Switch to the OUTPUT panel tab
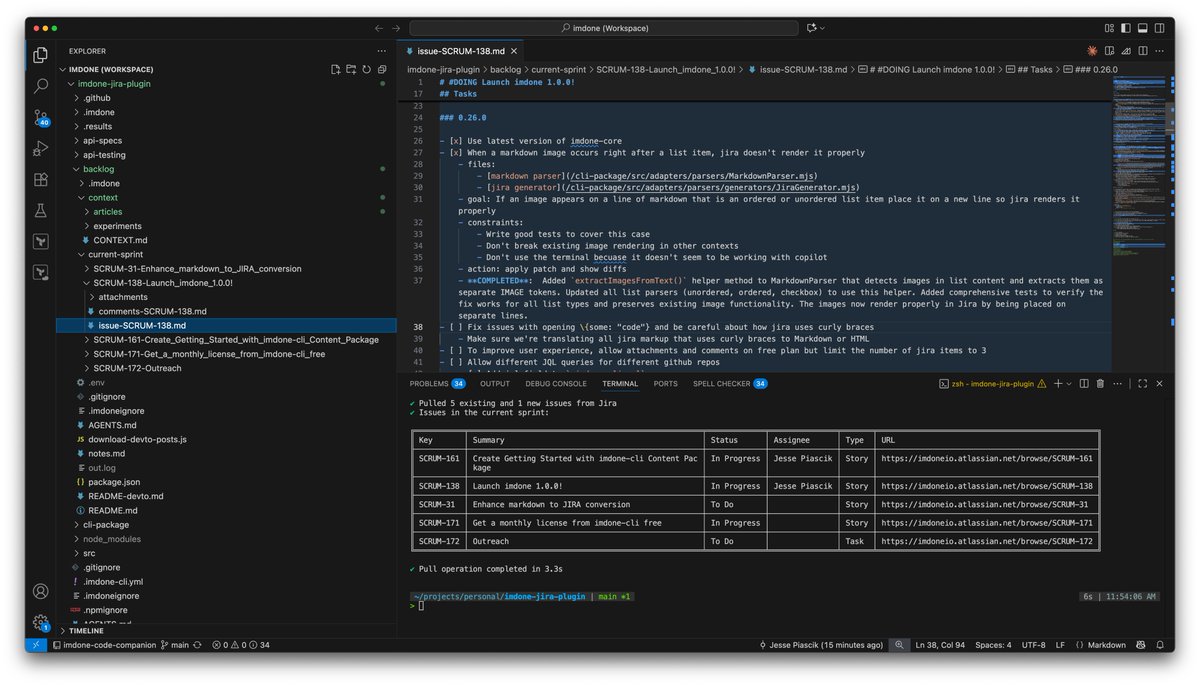The image size is (1200, 686). point(494,383)
